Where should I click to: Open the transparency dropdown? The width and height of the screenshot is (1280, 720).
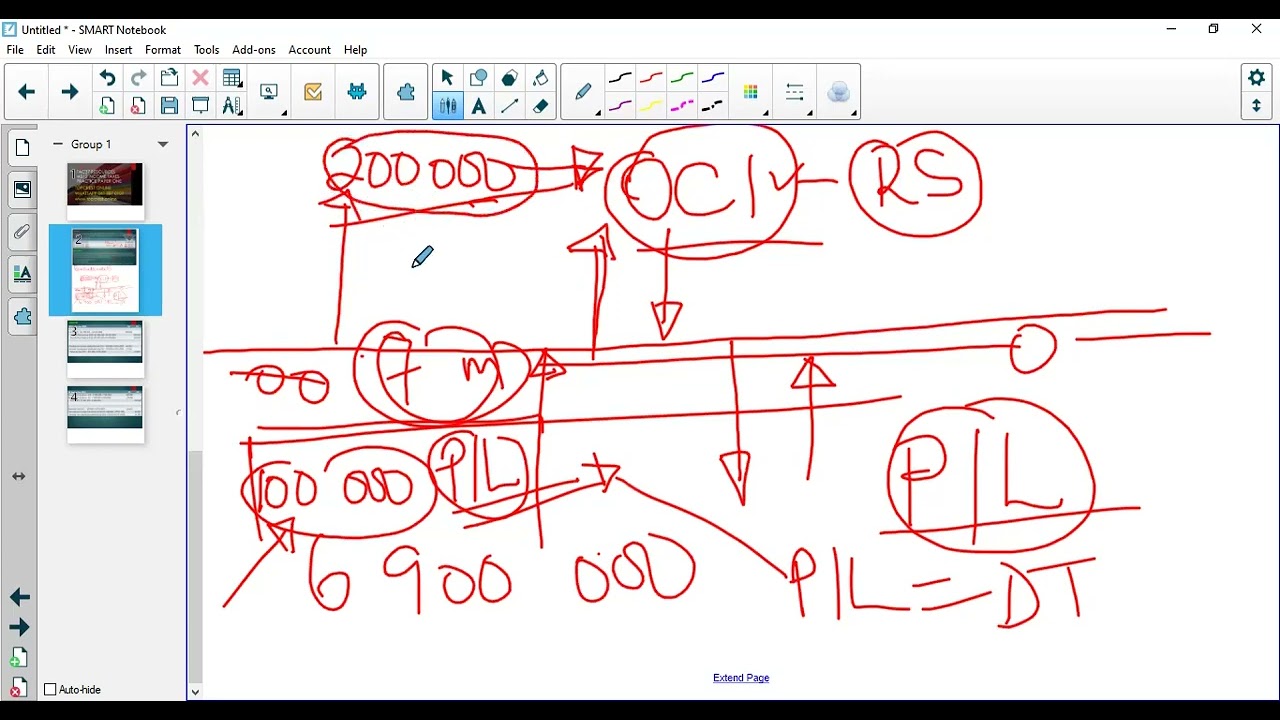(x=840, y=92)
